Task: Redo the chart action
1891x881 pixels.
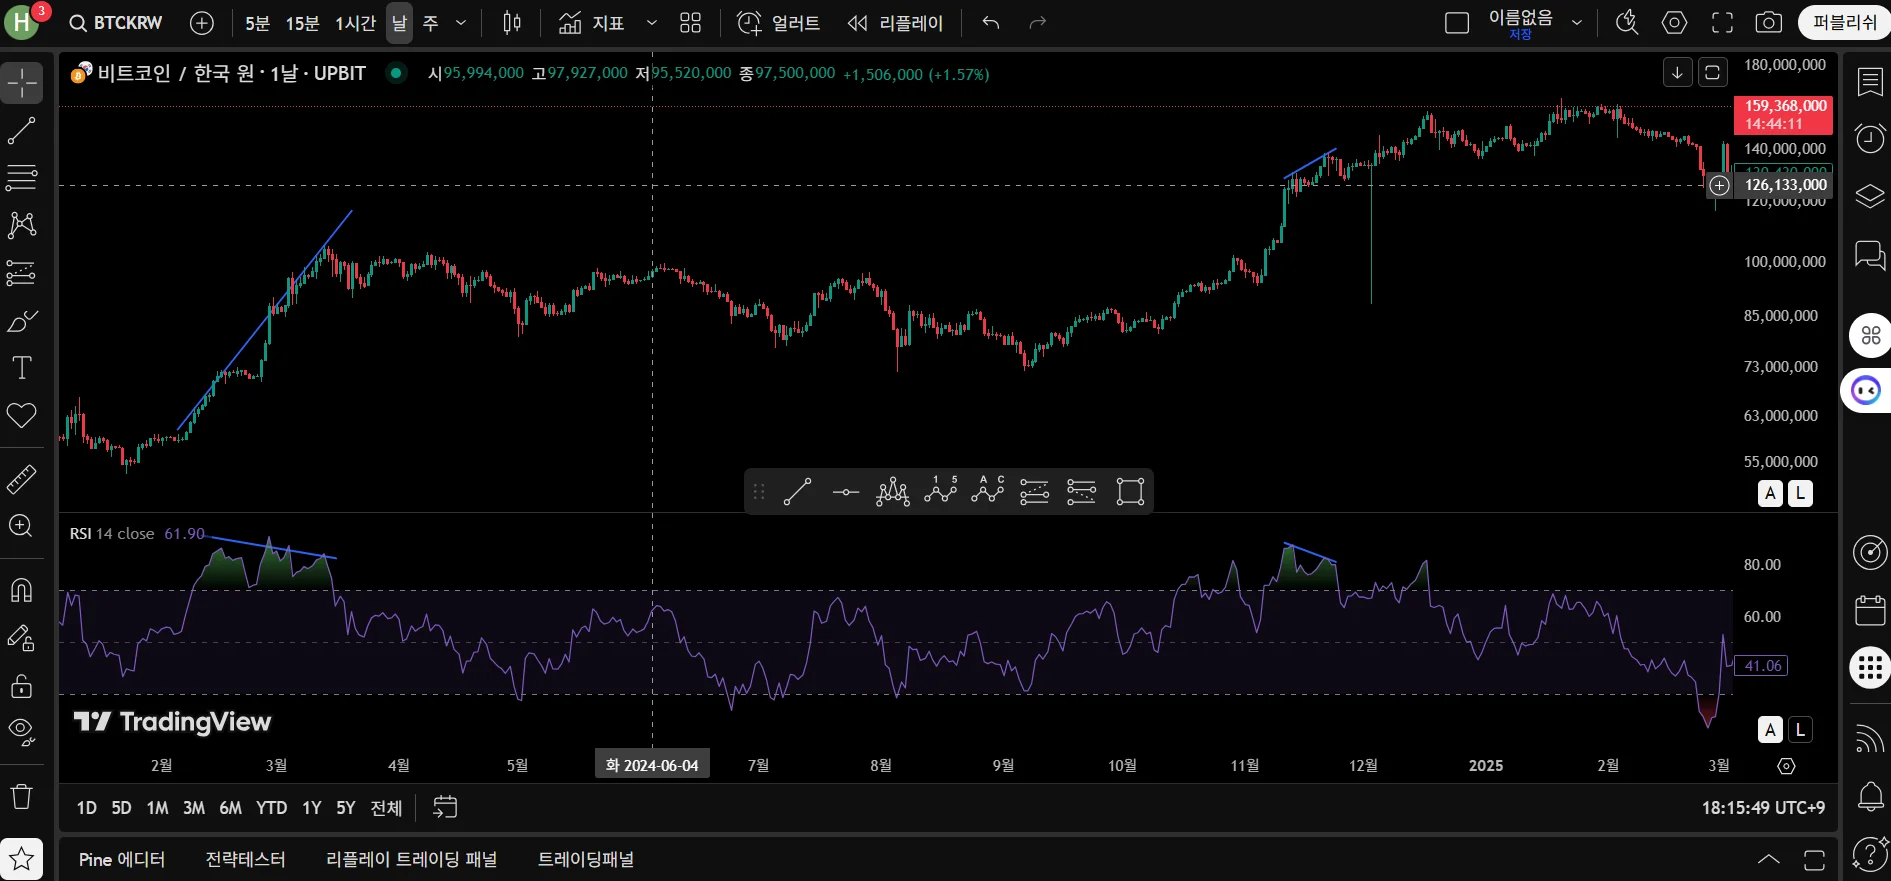Action: (x=1038, y=23)
